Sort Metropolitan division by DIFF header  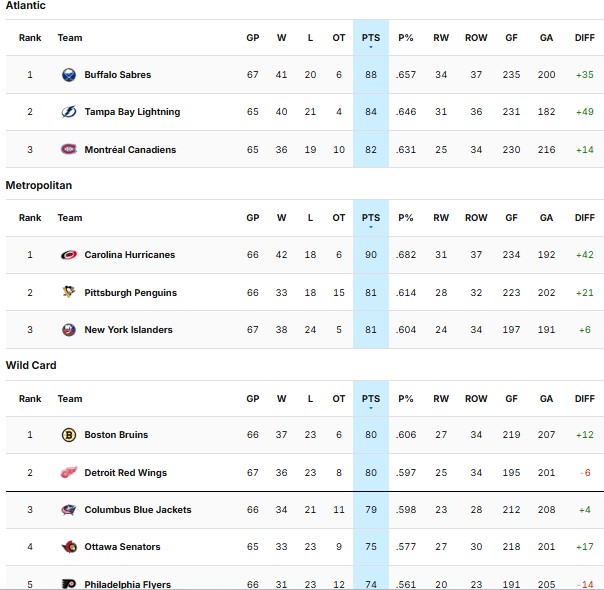coord(584,218)
